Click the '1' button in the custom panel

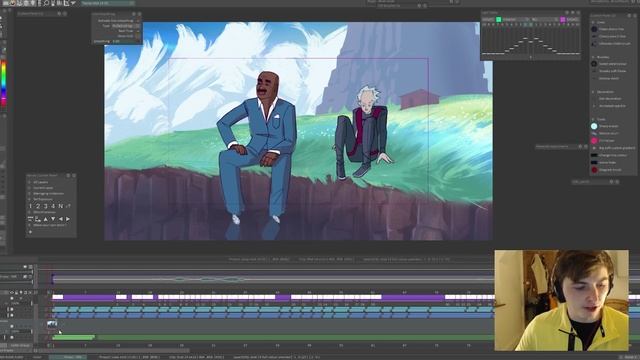[x=30, y=206]
